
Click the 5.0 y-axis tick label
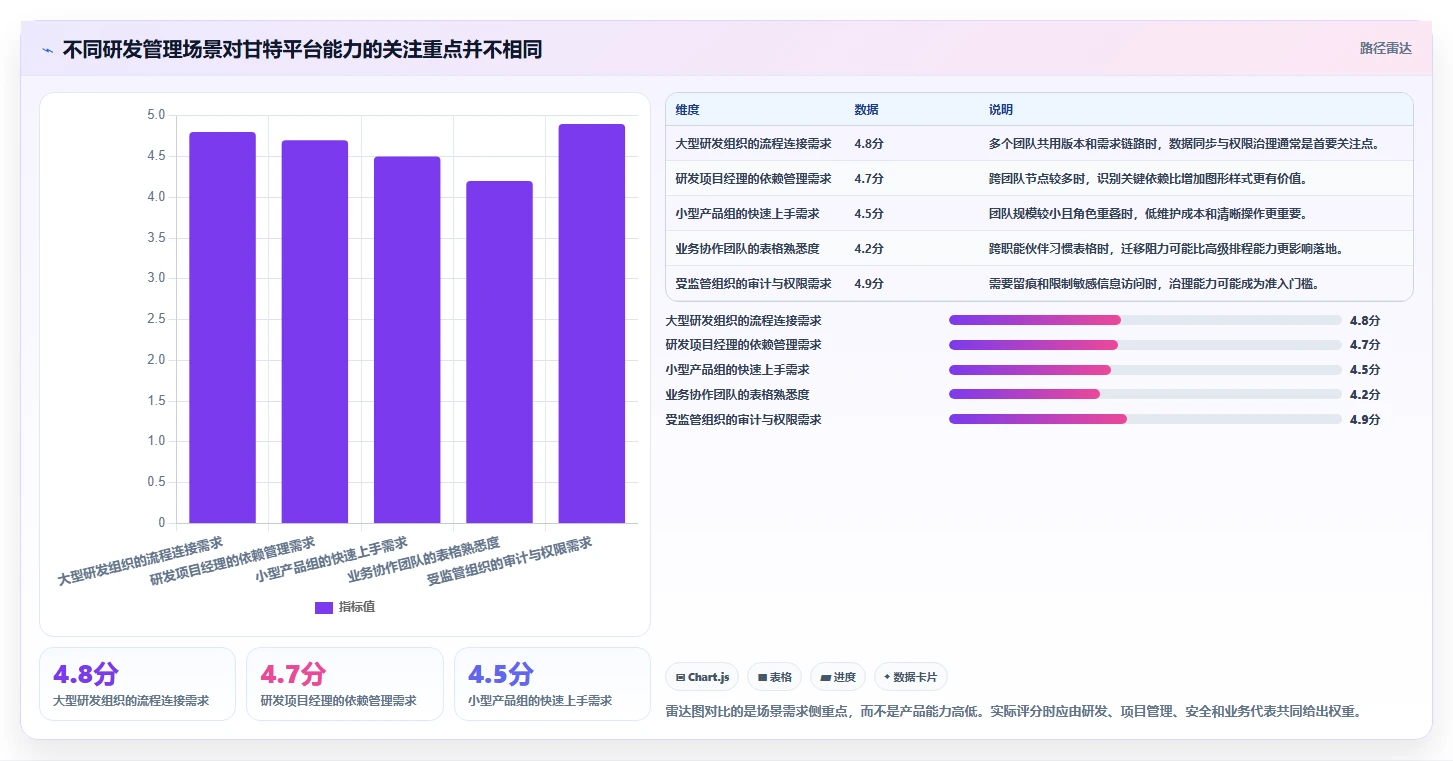[156, 115]
